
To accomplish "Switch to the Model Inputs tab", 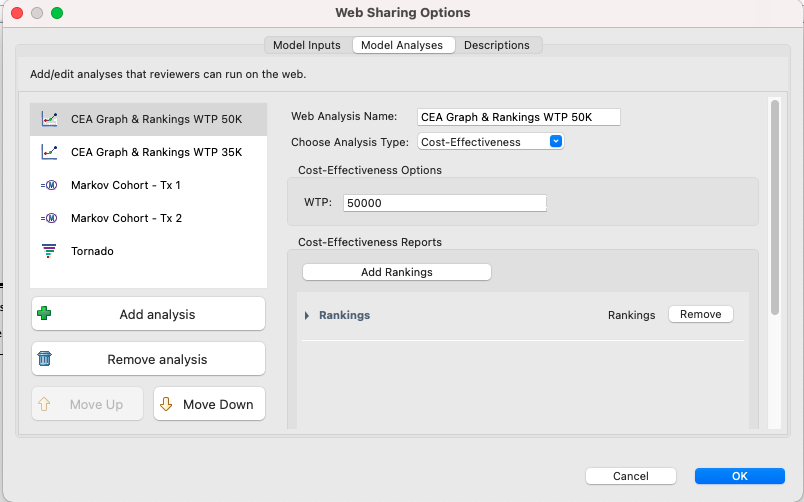I will coord(307,45).
